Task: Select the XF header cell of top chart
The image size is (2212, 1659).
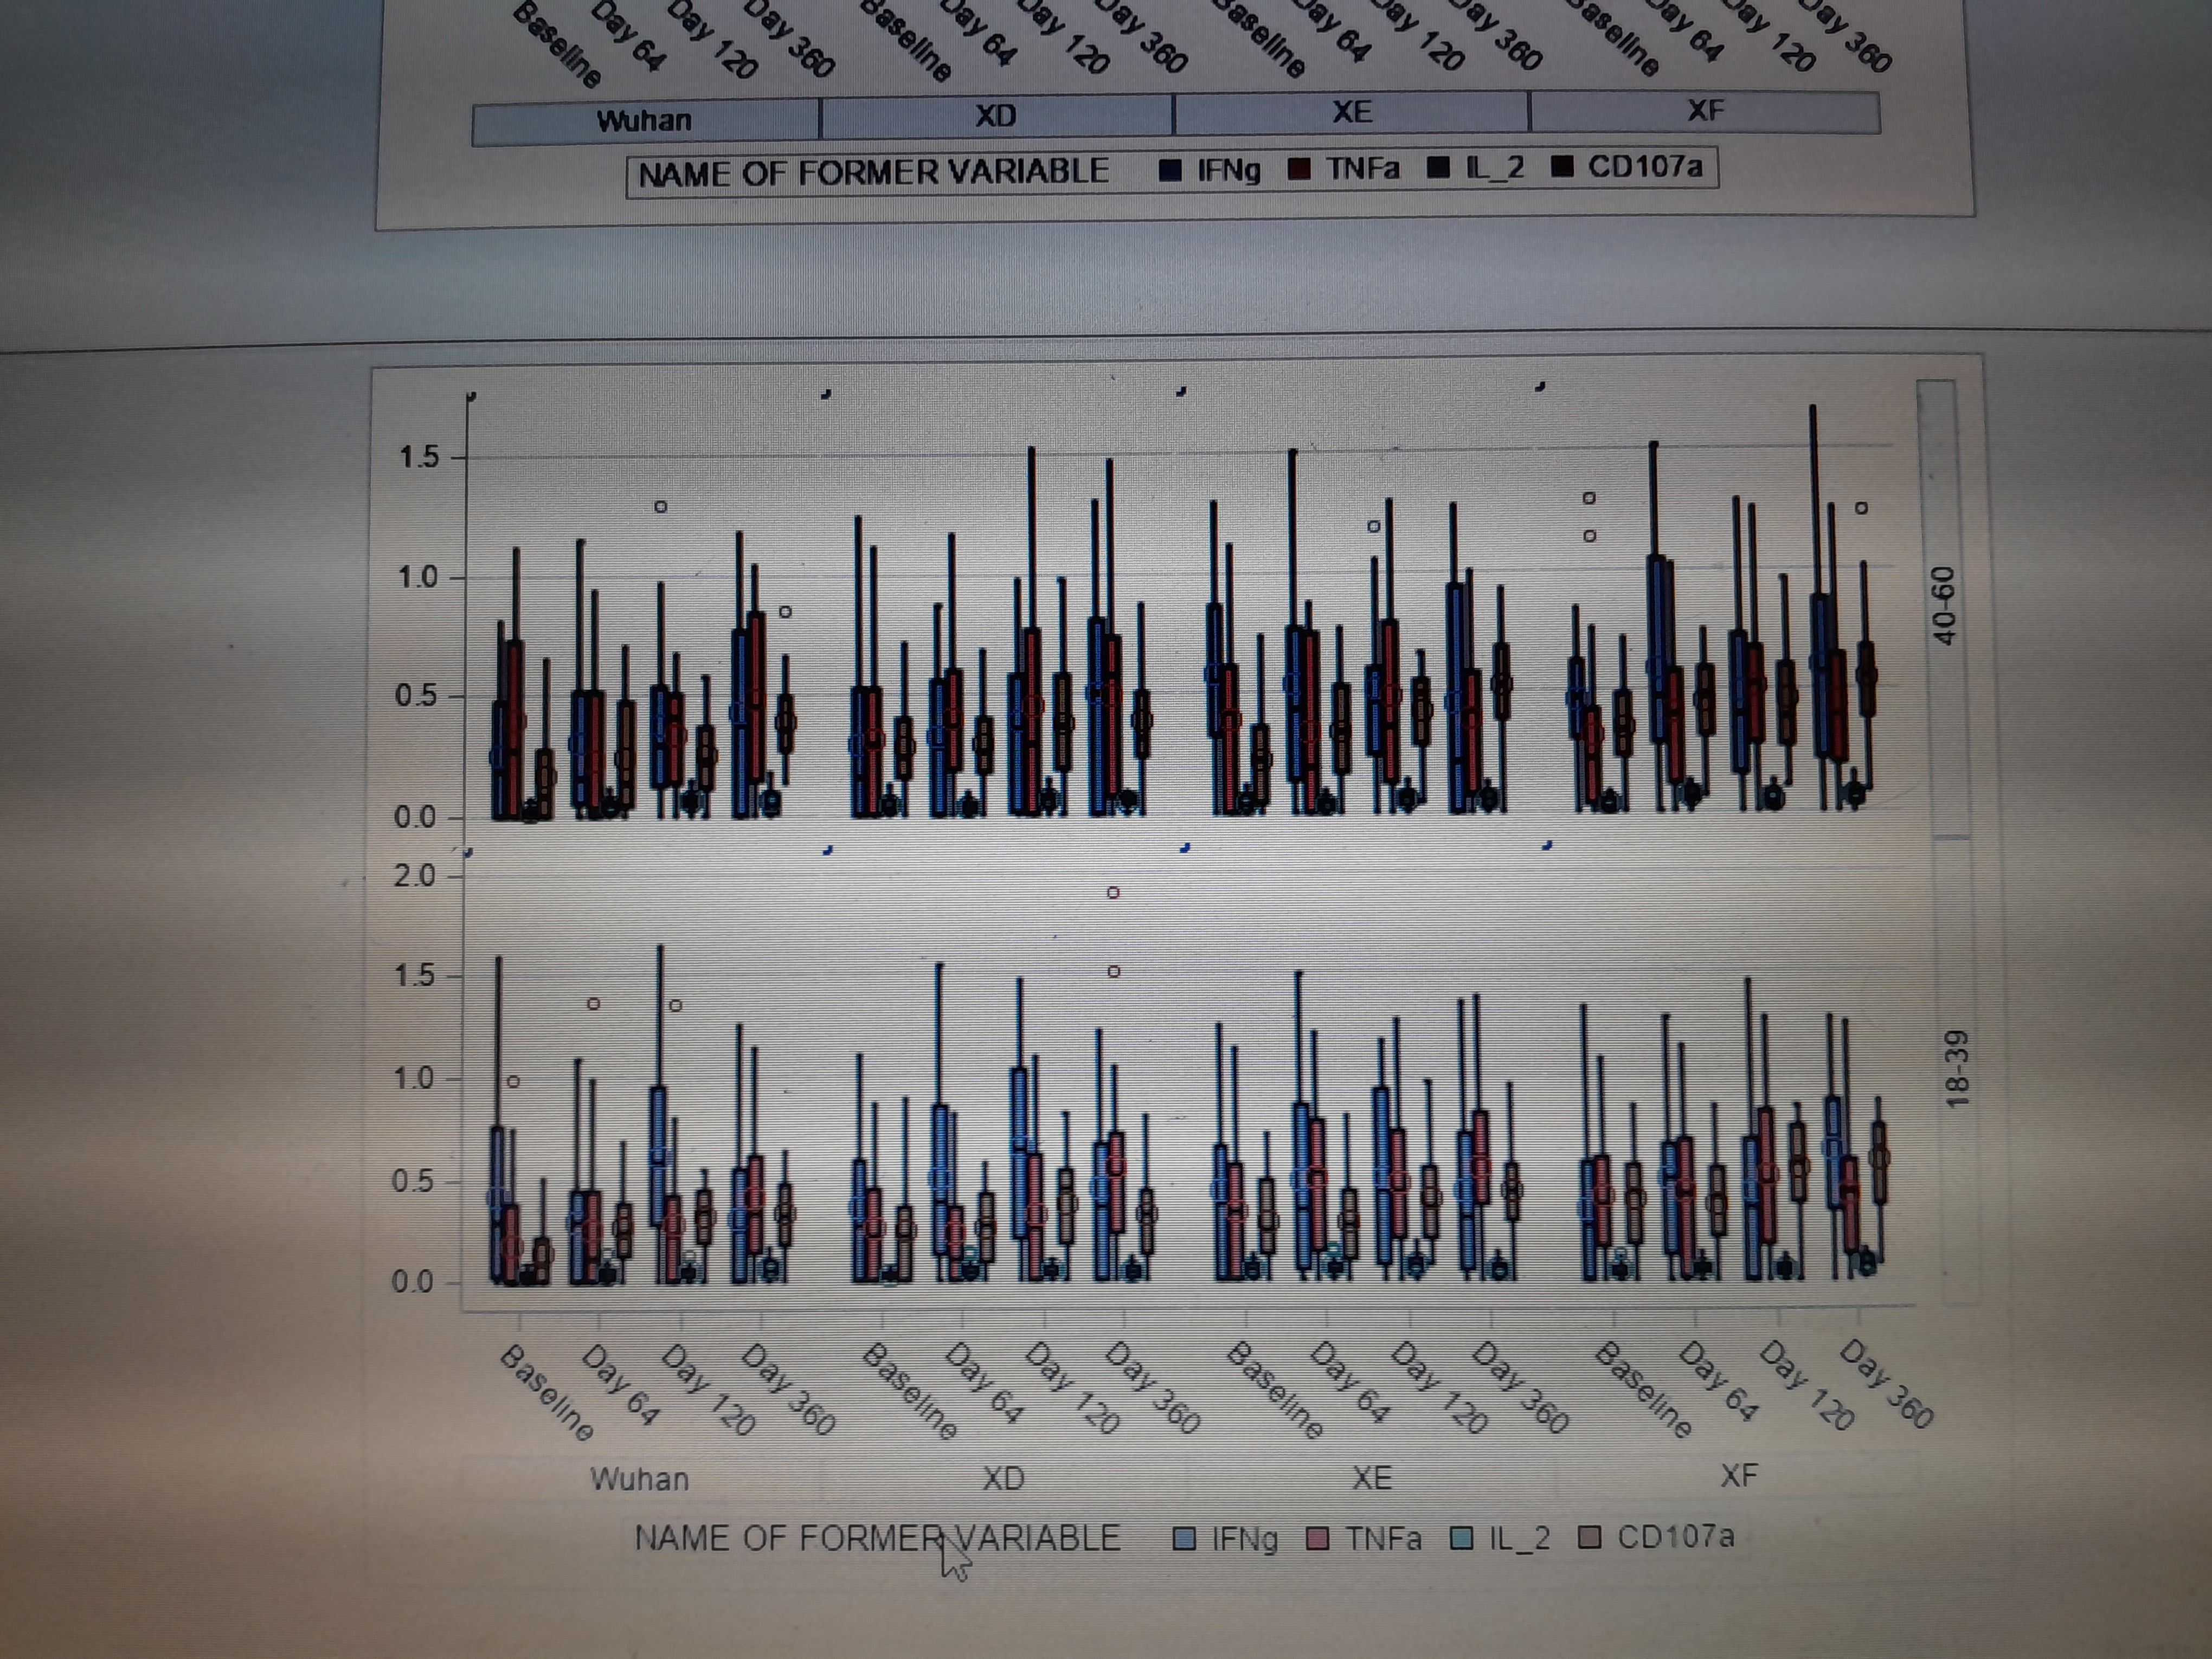Action: (1705, 110)
